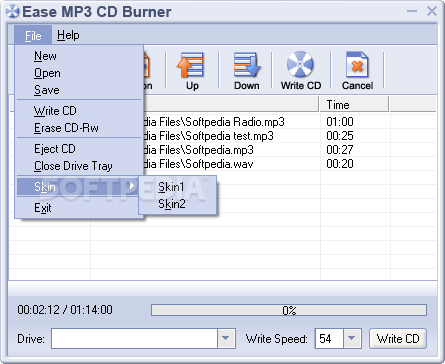
Task: Click the 00:02:12 / 01:14:00 duration readout
Action: [x=65, y=310]
